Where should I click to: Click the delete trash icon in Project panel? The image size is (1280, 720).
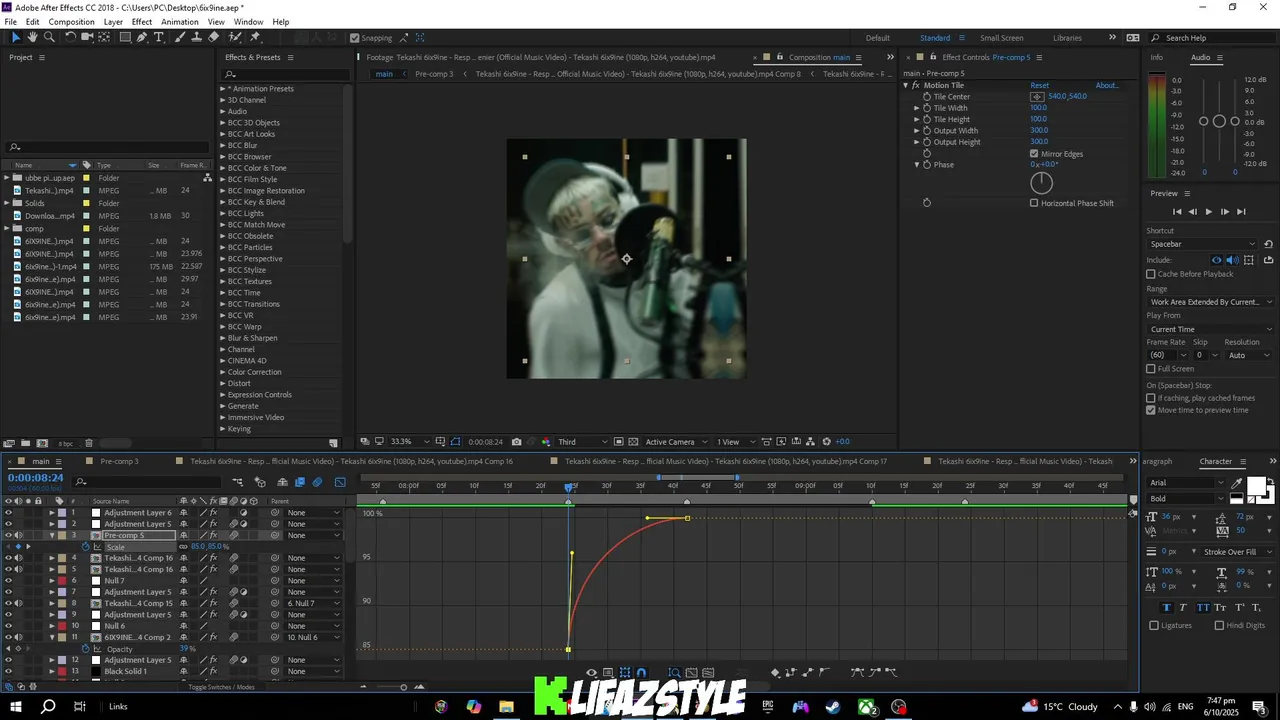pos(88,443)
